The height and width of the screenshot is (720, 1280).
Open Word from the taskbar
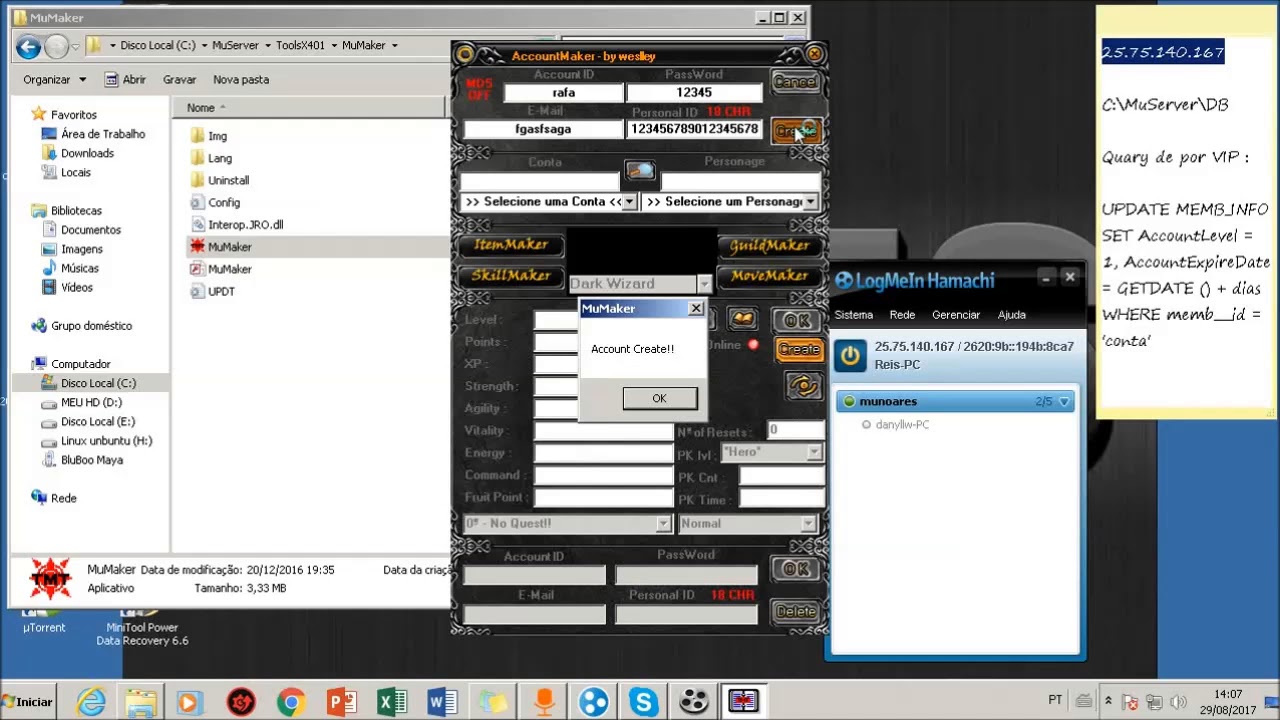[x=442, y=703]
